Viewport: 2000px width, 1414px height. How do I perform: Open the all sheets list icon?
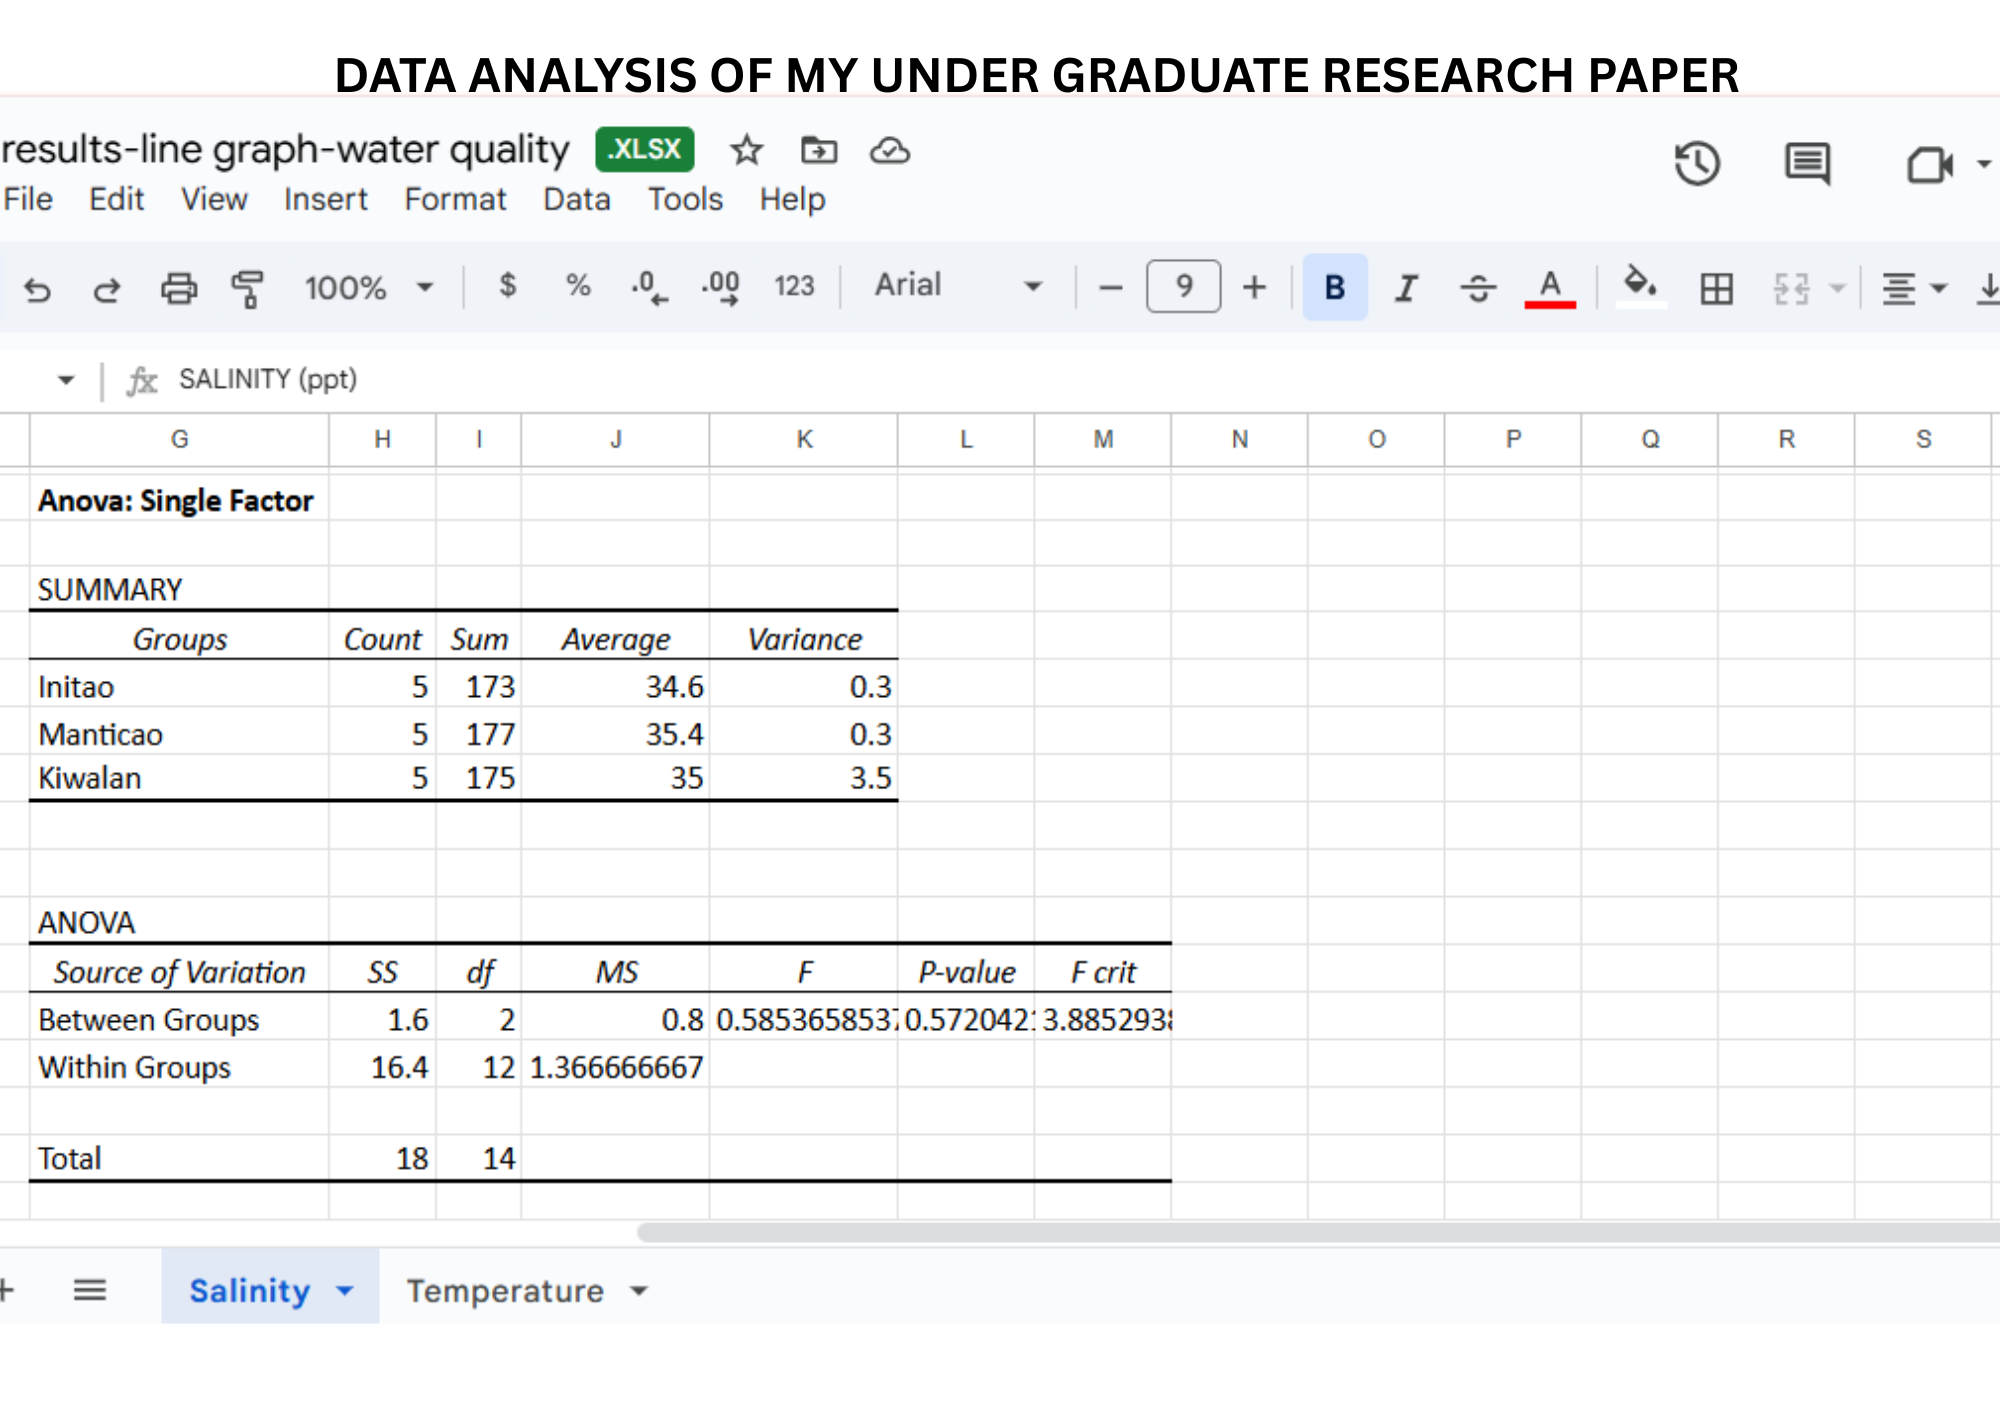coord(90,1290)
